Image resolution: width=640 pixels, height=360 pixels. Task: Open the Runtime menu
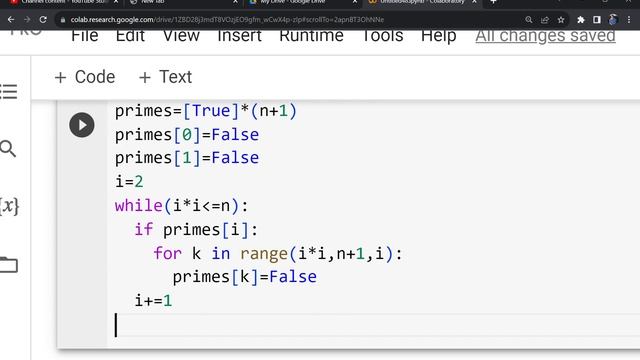point(311,36)
